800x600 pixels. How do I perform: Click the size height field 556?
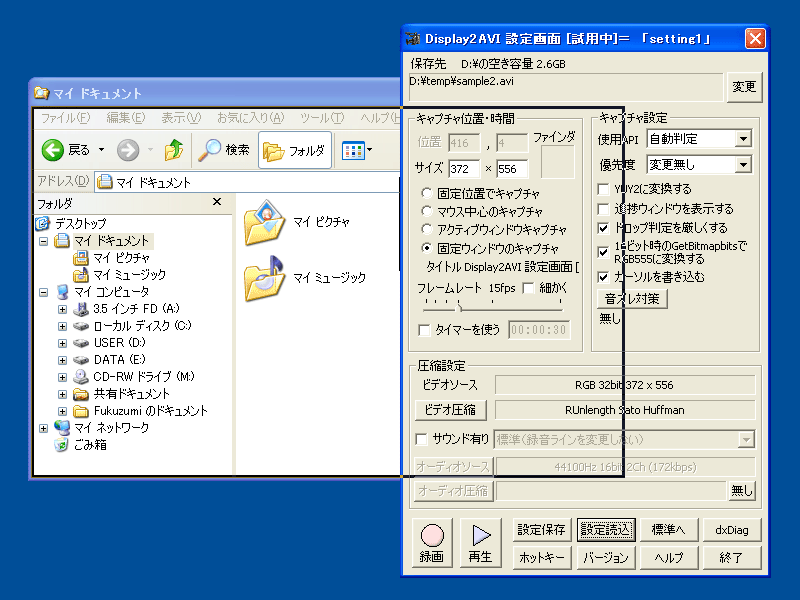tap(512, 169)
